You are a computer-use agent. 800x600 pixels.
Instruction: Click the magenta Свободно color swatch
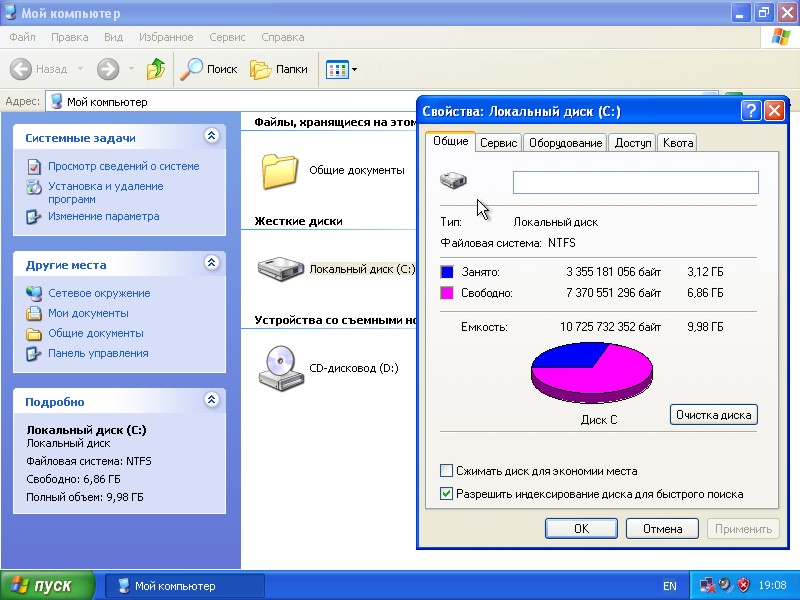(x=446, y=293)
